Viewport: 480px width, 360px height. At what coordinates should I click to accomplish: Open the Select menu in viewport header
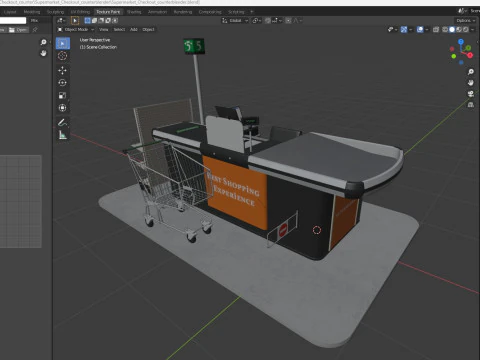pyautogui.click(x=119, y=30)
